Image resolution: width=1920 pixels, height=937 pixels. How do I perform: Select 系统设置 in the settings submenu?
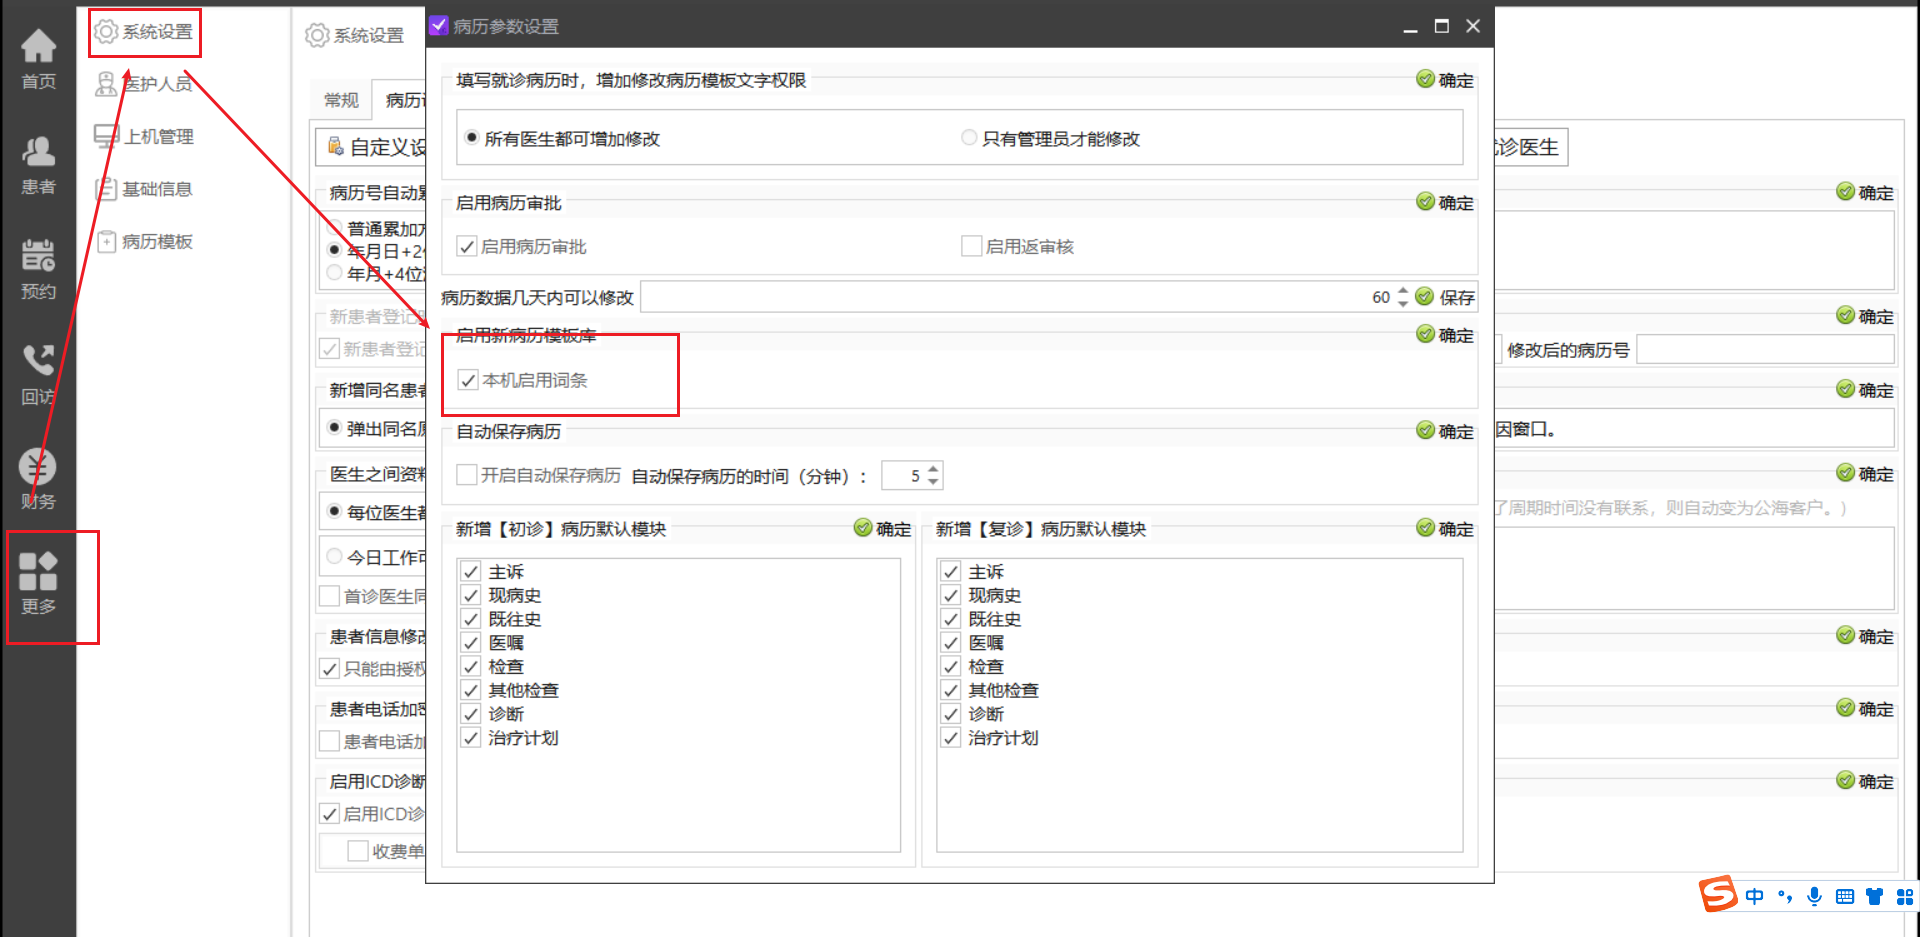144,32
